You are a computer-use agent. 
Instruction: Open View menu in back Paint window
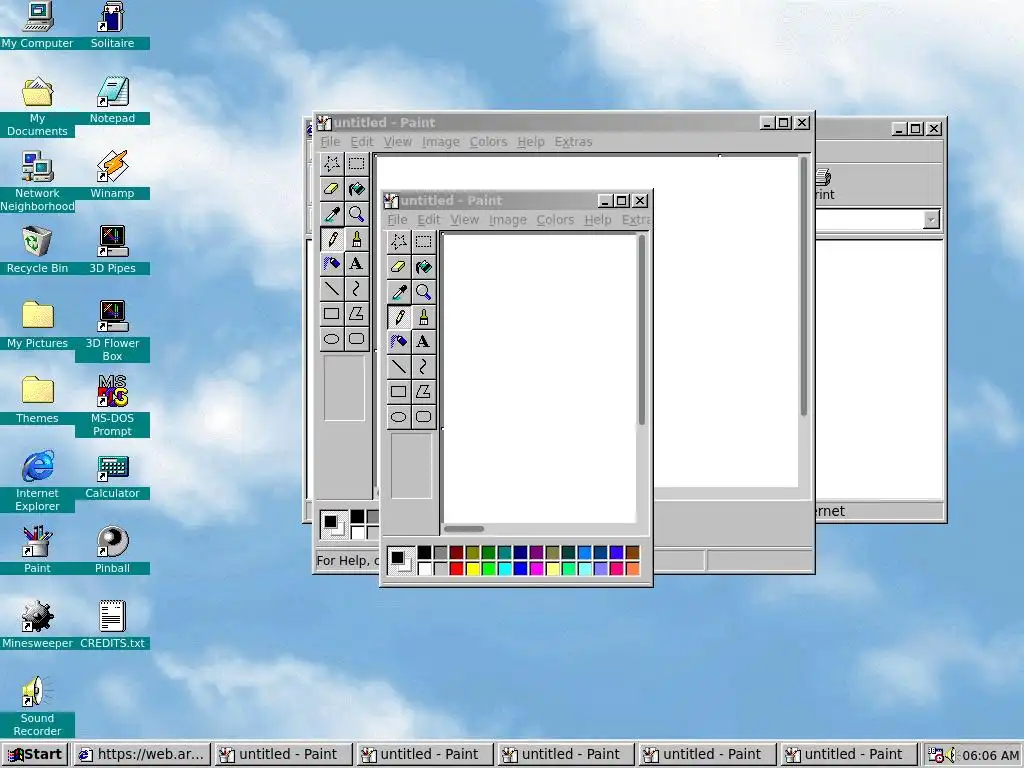point(397,142)
